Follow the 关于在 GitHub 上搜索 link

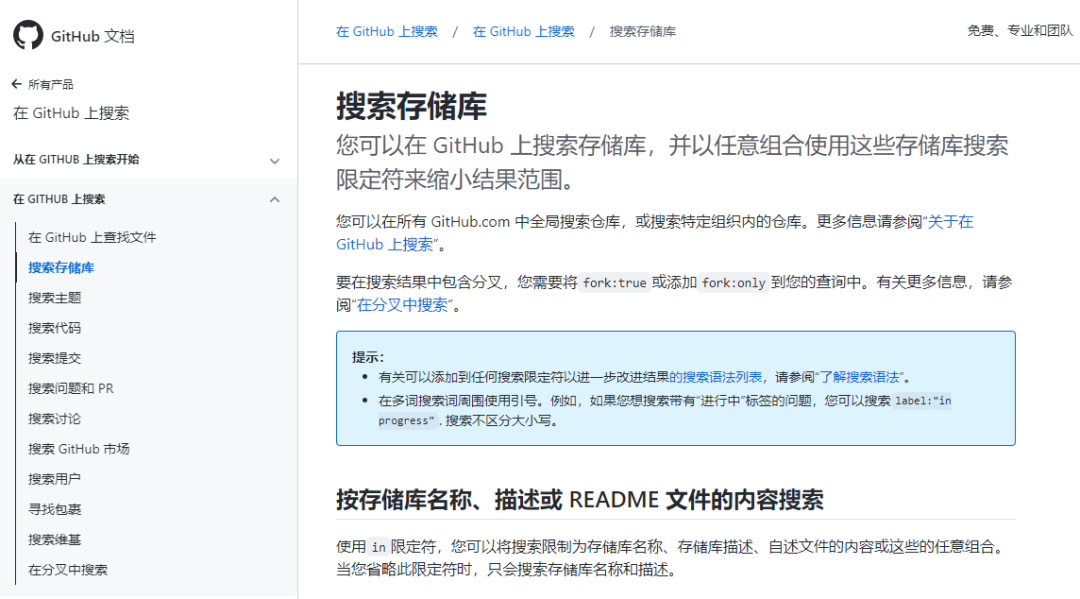click(x=951, y=222)
